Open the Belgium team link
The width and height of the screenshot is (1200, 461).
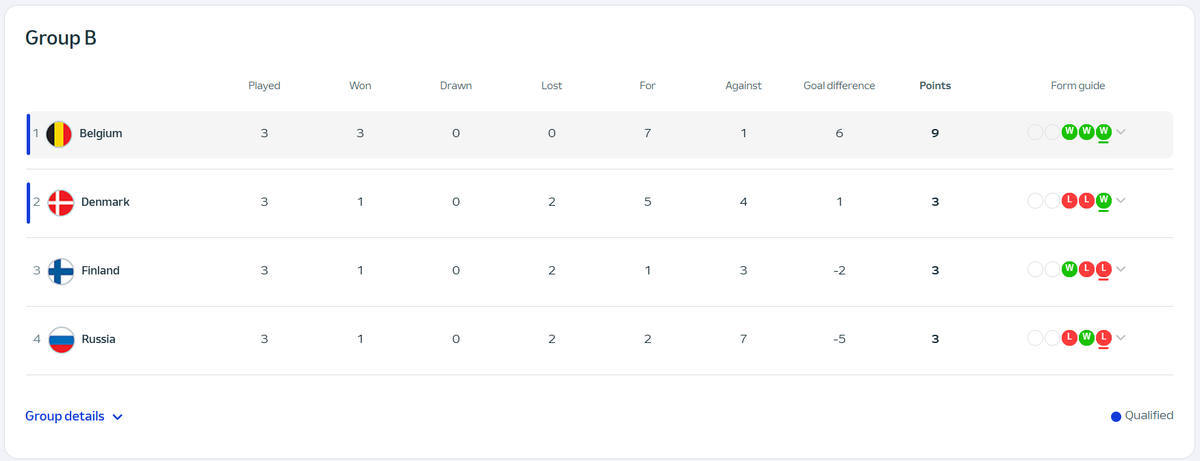click(x=101, y=133)
